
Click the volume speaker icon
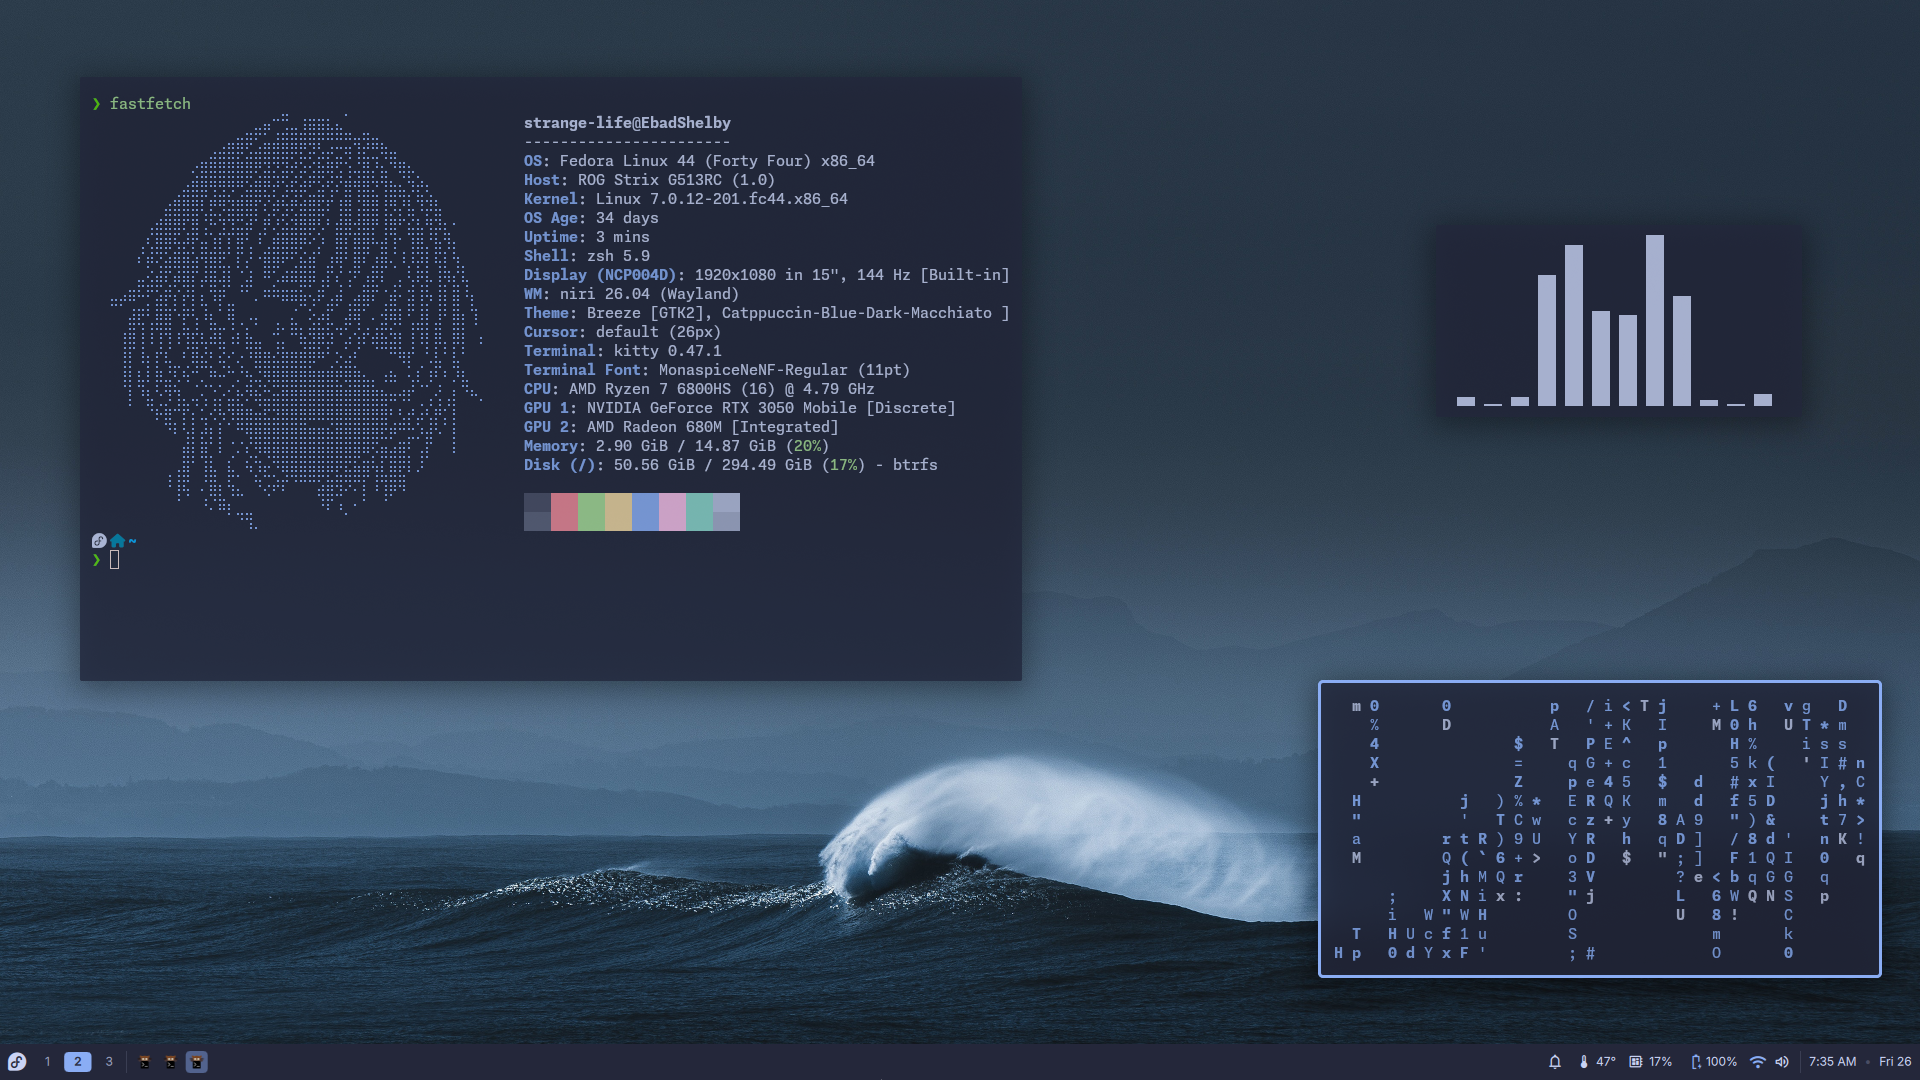point(1782,1062)
